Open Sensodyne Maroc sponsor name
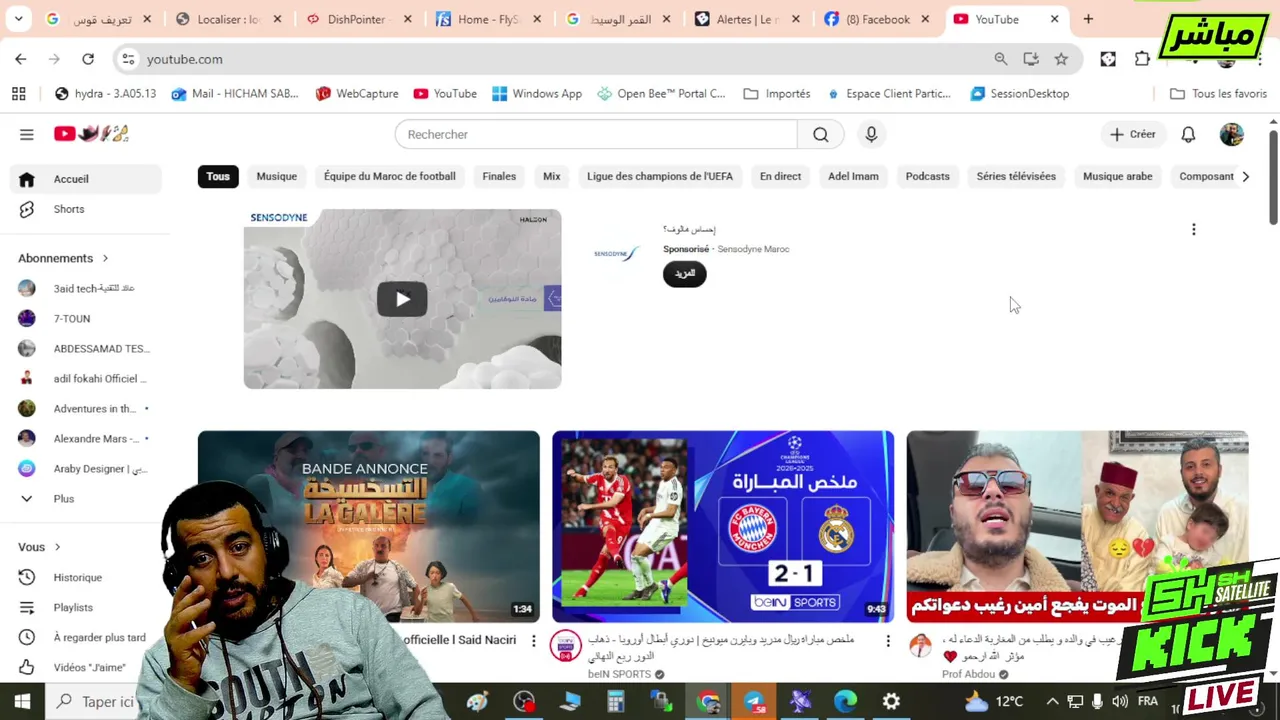Image resolution: width=1280 pixels, height=720 pixels. pos(753,249)
